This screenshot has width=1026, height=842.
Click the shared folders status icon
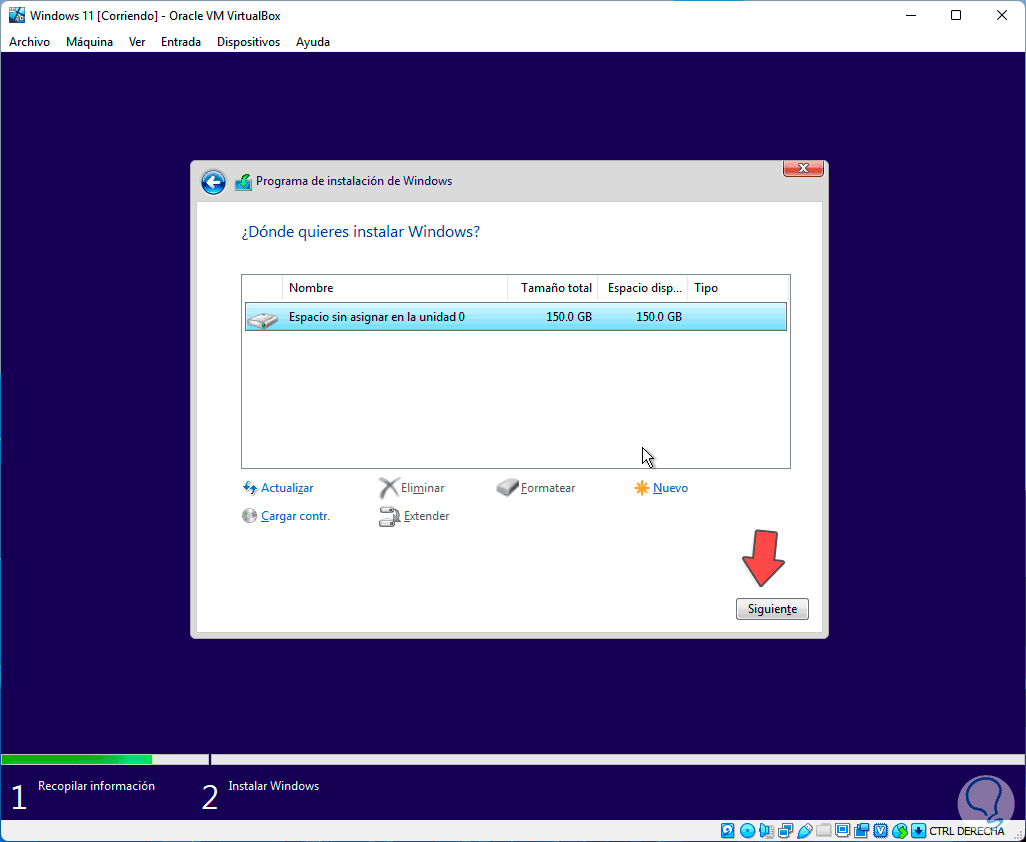tap(823, 831)
